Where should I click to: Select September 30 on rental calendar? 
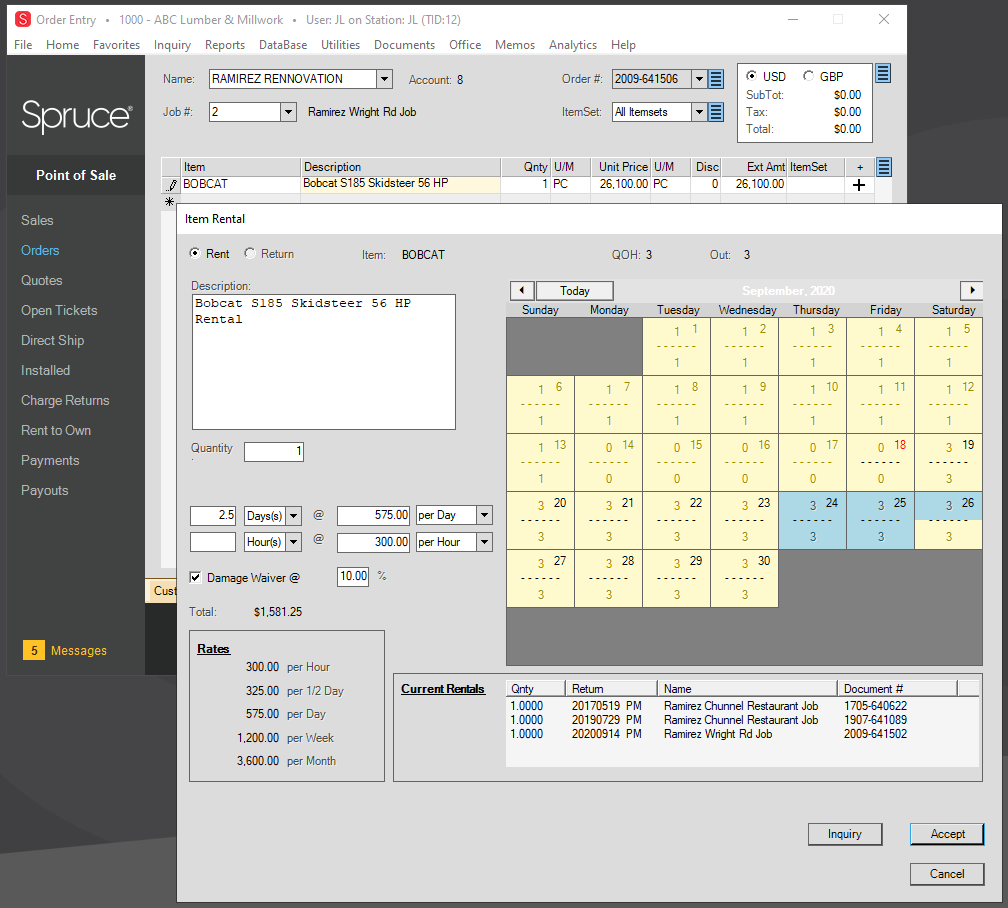744,578
